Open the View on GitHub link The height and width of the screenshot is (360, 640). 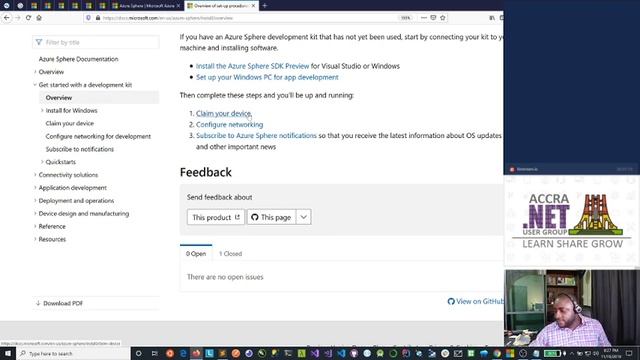476,302
